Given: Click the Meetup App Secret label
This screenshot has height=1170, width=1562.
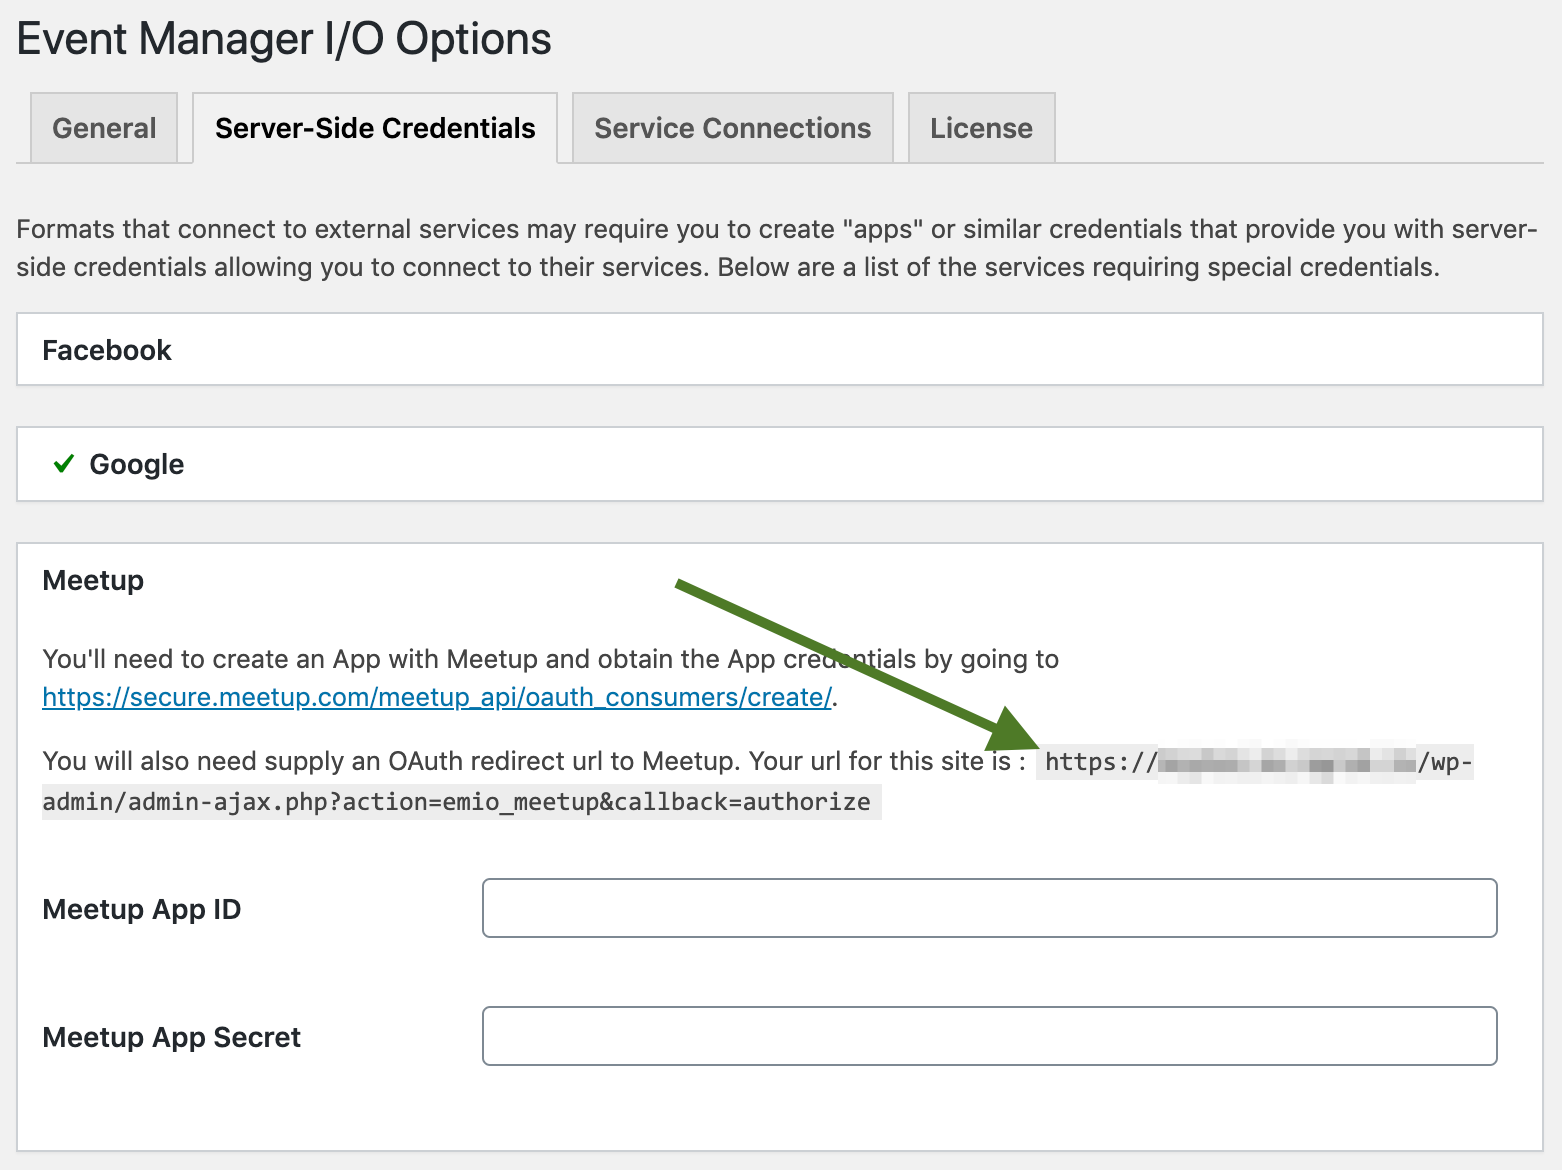Looking at the screenshot, I should (170, 1037).
